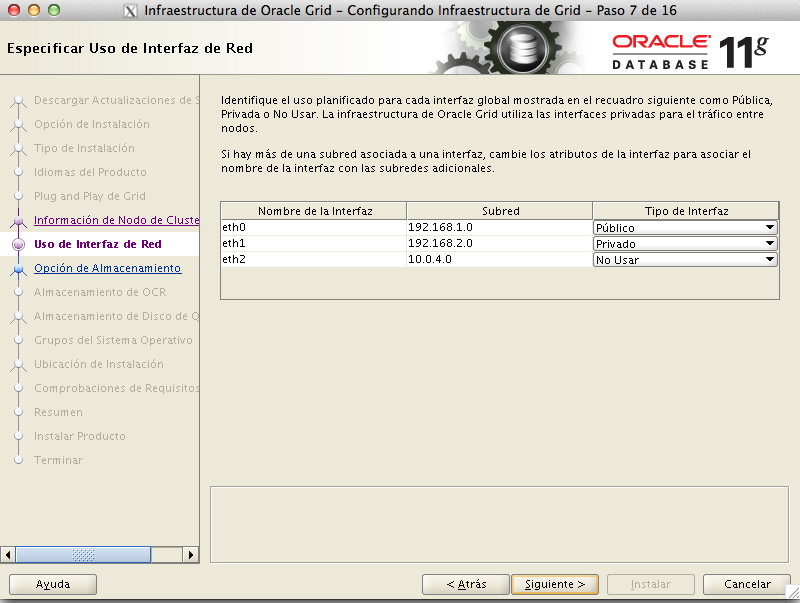Click the step bullet beside Opción de Almacenamiento
The image size is (800, 603).
point(18,268)
